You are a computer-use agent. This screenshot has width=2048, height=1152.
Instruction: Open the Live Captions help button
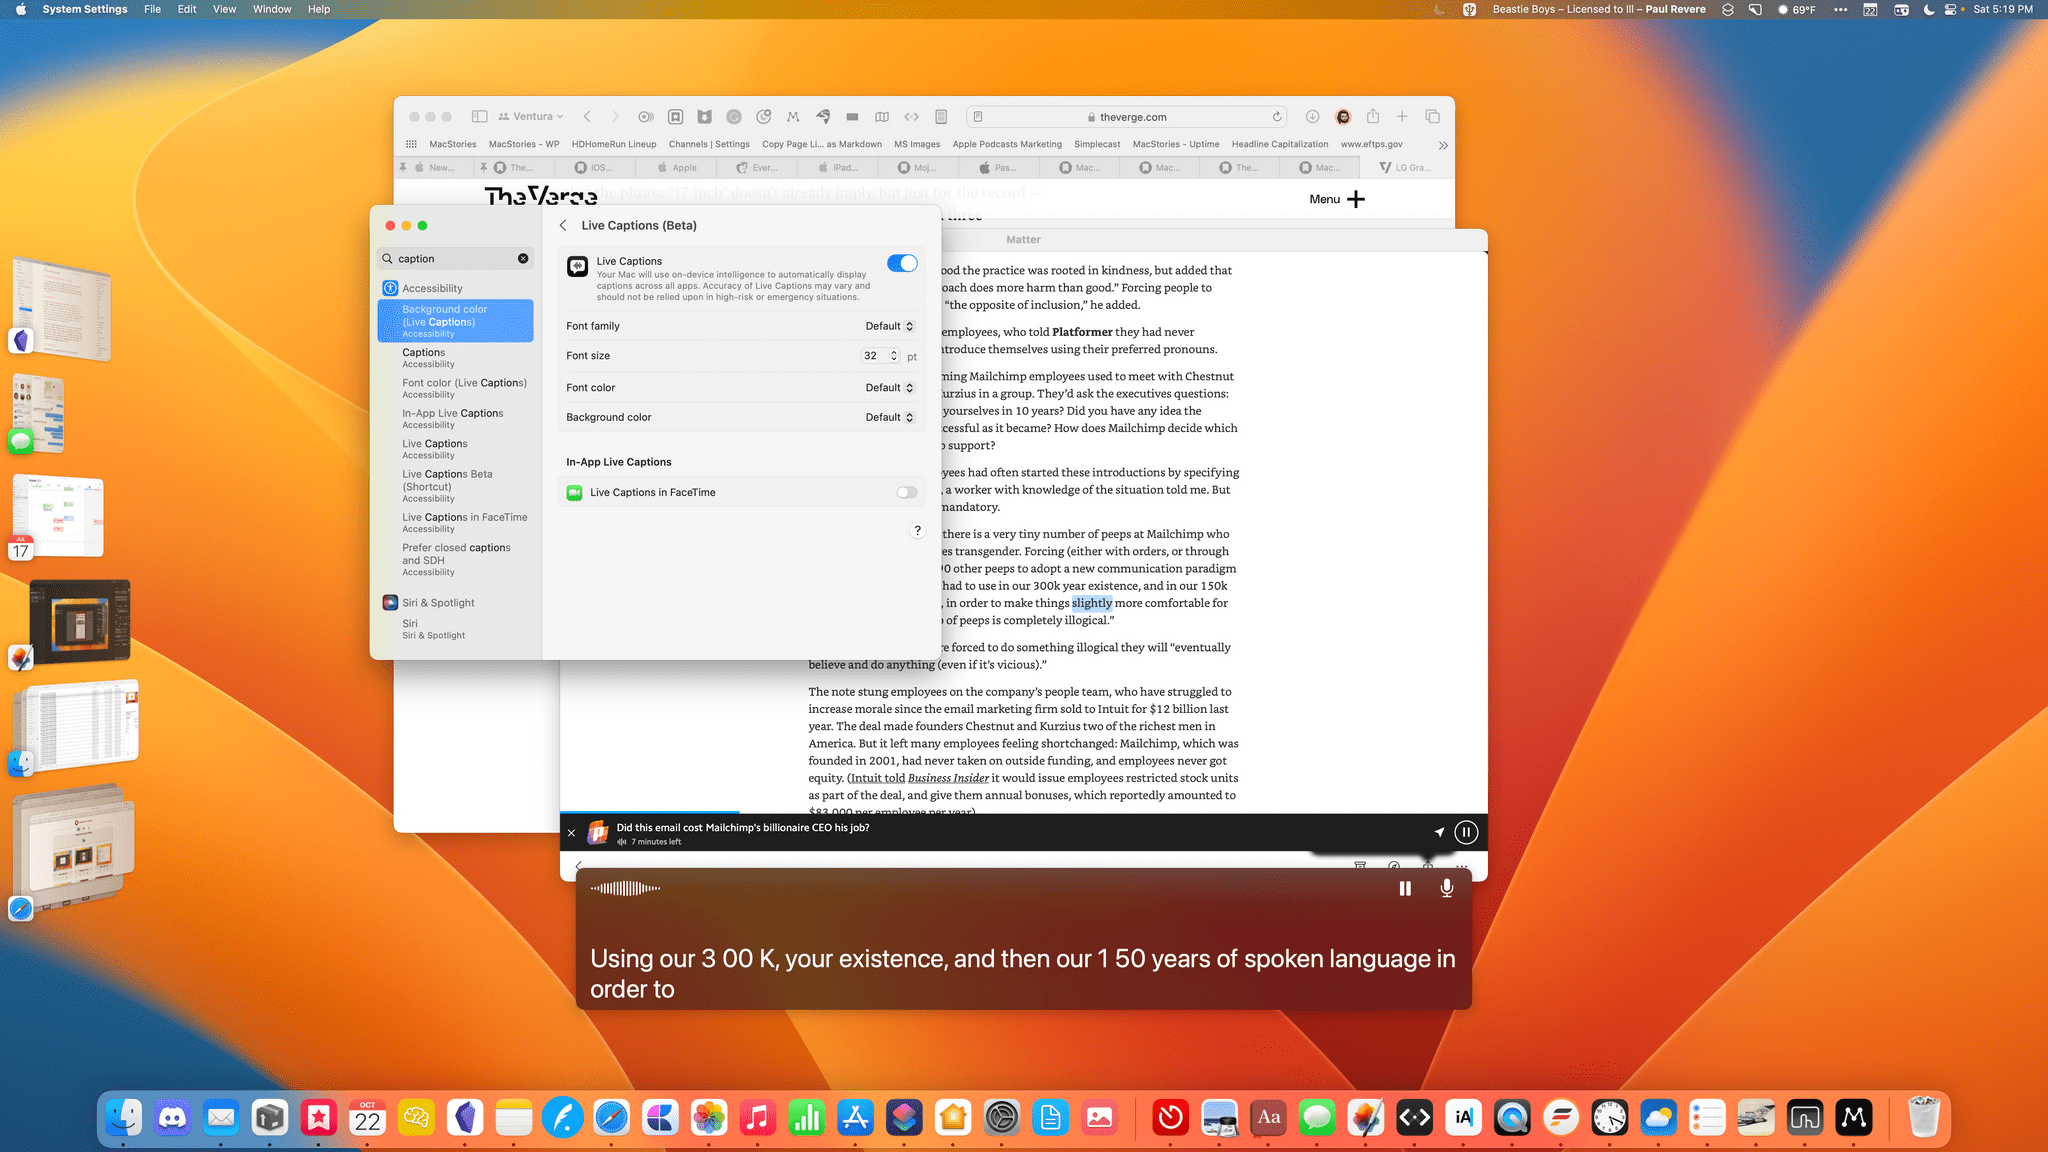point(917,531)
